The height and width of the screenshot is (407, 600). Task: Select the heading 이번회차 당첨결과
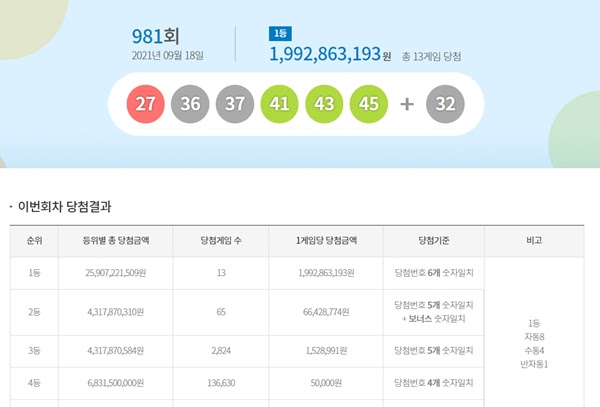64,207
